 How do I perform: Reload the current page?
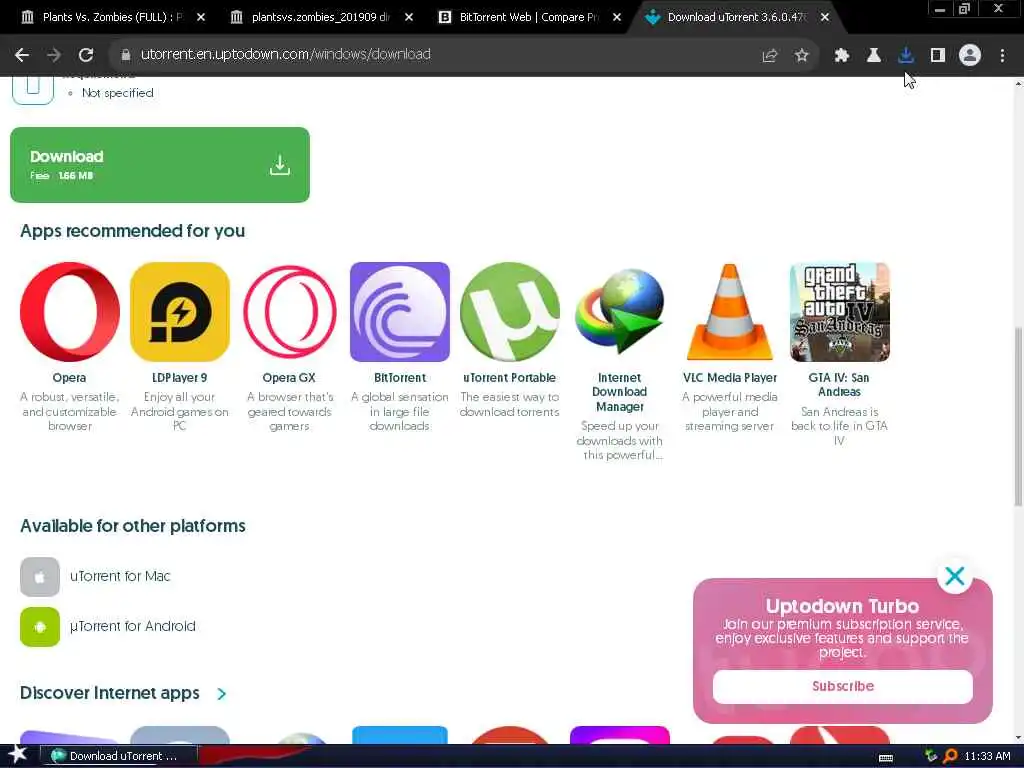(86, 55)
